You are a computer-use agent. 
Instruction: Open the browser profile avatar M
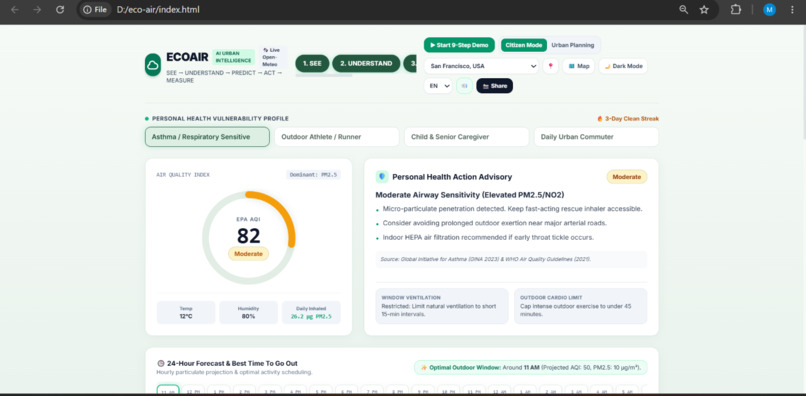[770, 10]
